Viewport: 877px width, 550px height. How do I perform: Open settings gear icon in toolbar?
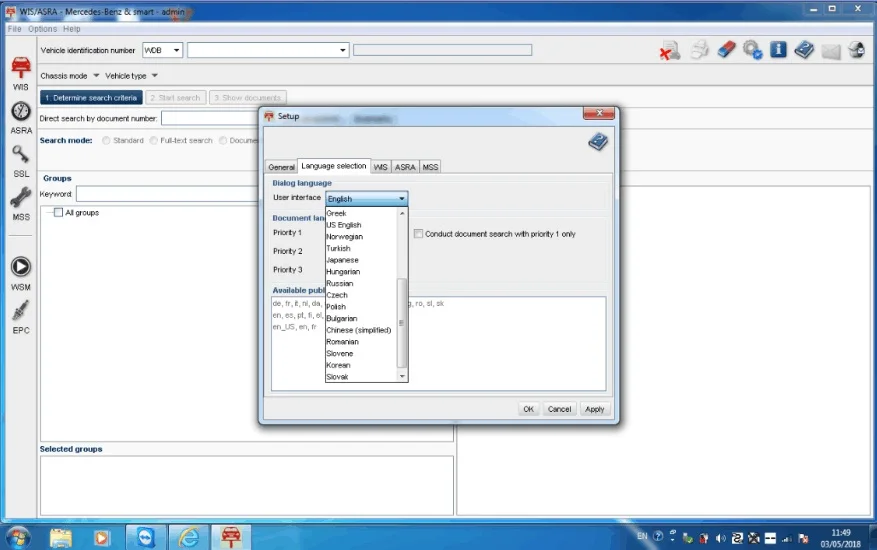pos(752,50)
